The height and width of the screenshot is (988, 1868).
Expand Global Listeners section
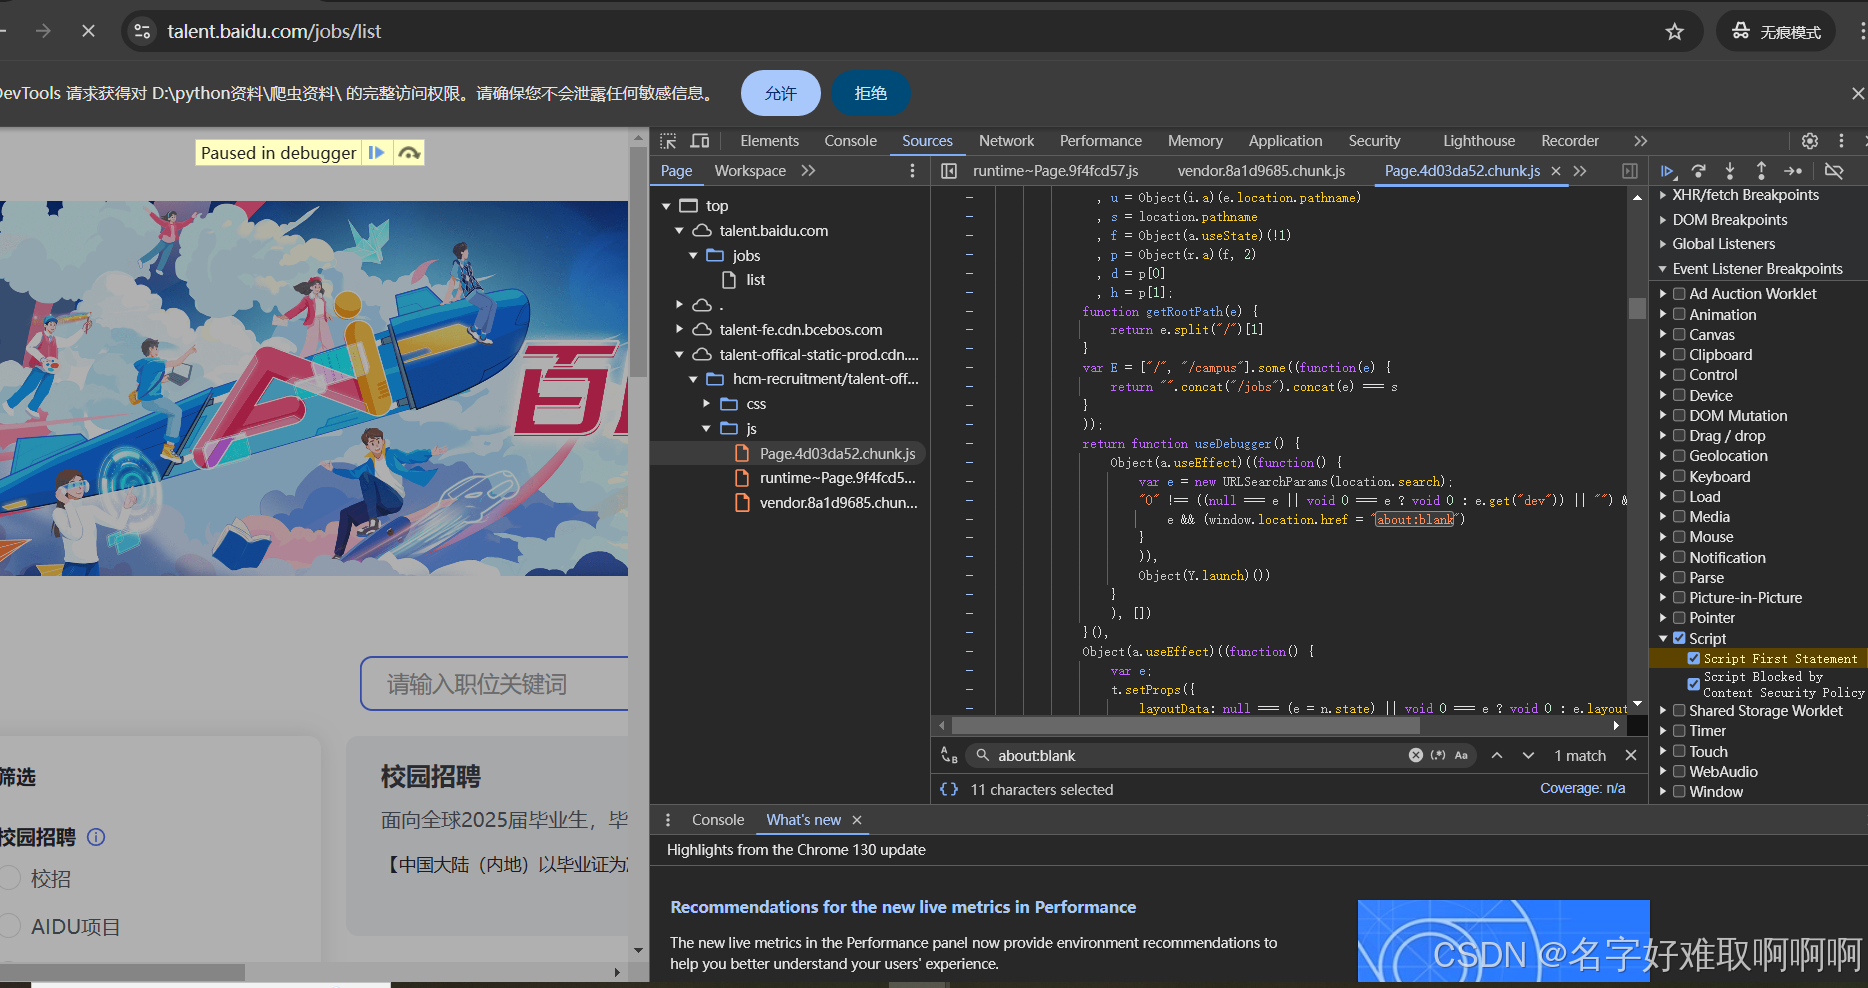1663,244
